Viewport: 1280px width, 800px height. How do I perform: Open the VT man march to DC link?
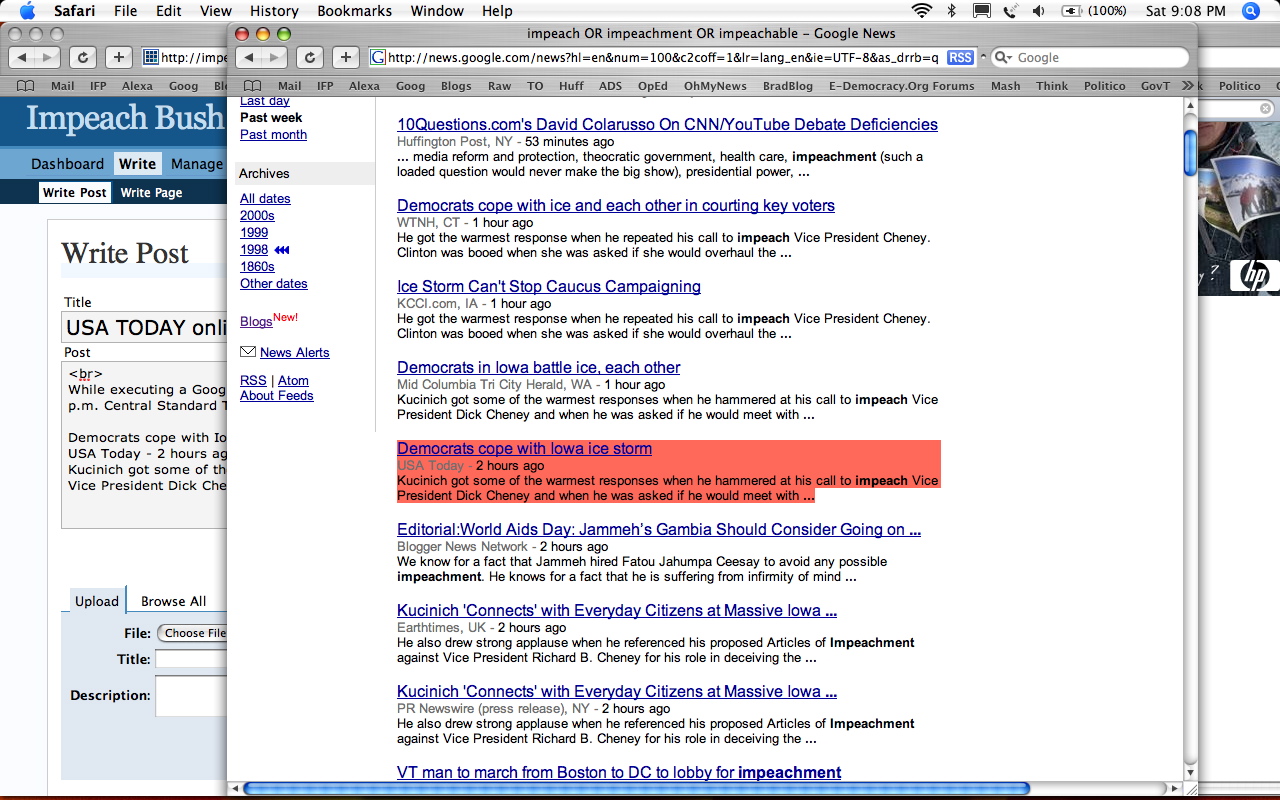pyautogui.click(x=619, y=772)
